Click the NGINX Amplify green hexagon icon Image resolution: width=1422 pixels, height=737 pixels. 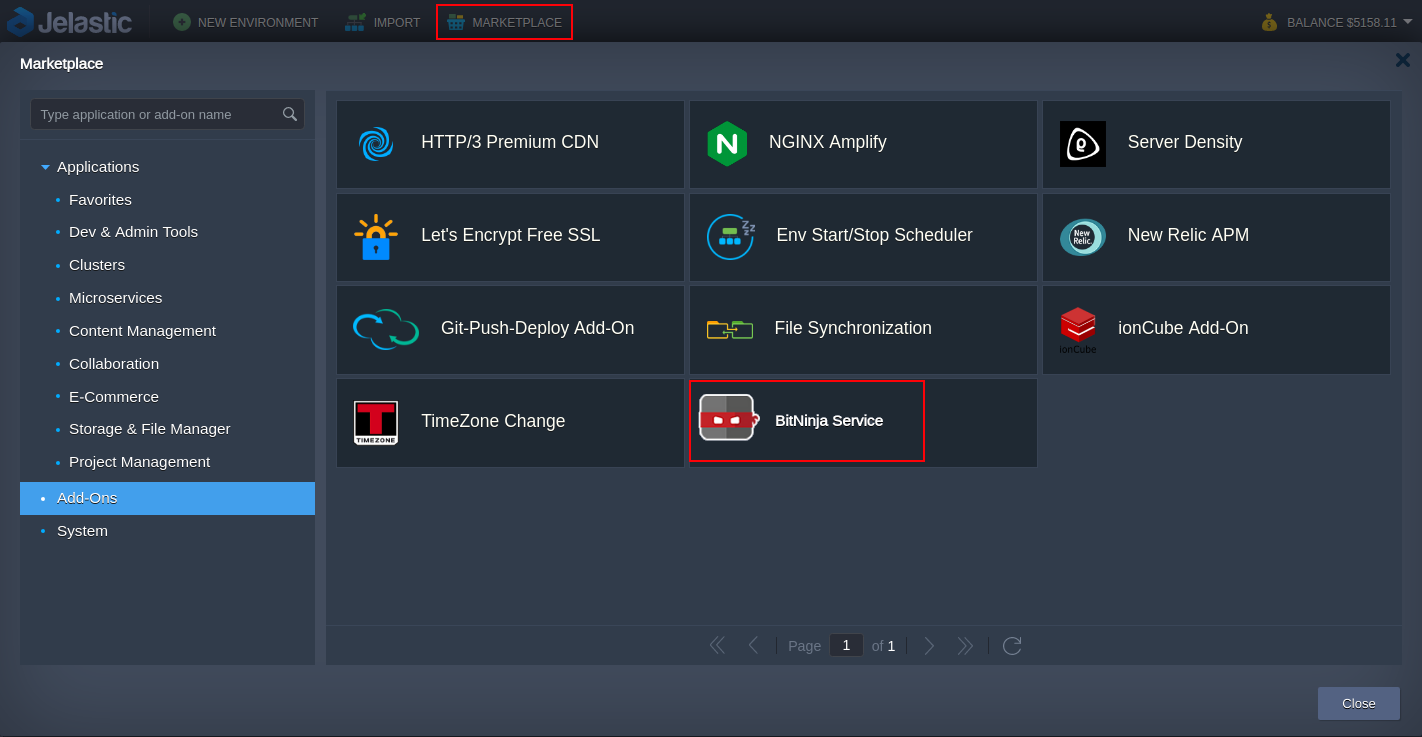point(727,143)
